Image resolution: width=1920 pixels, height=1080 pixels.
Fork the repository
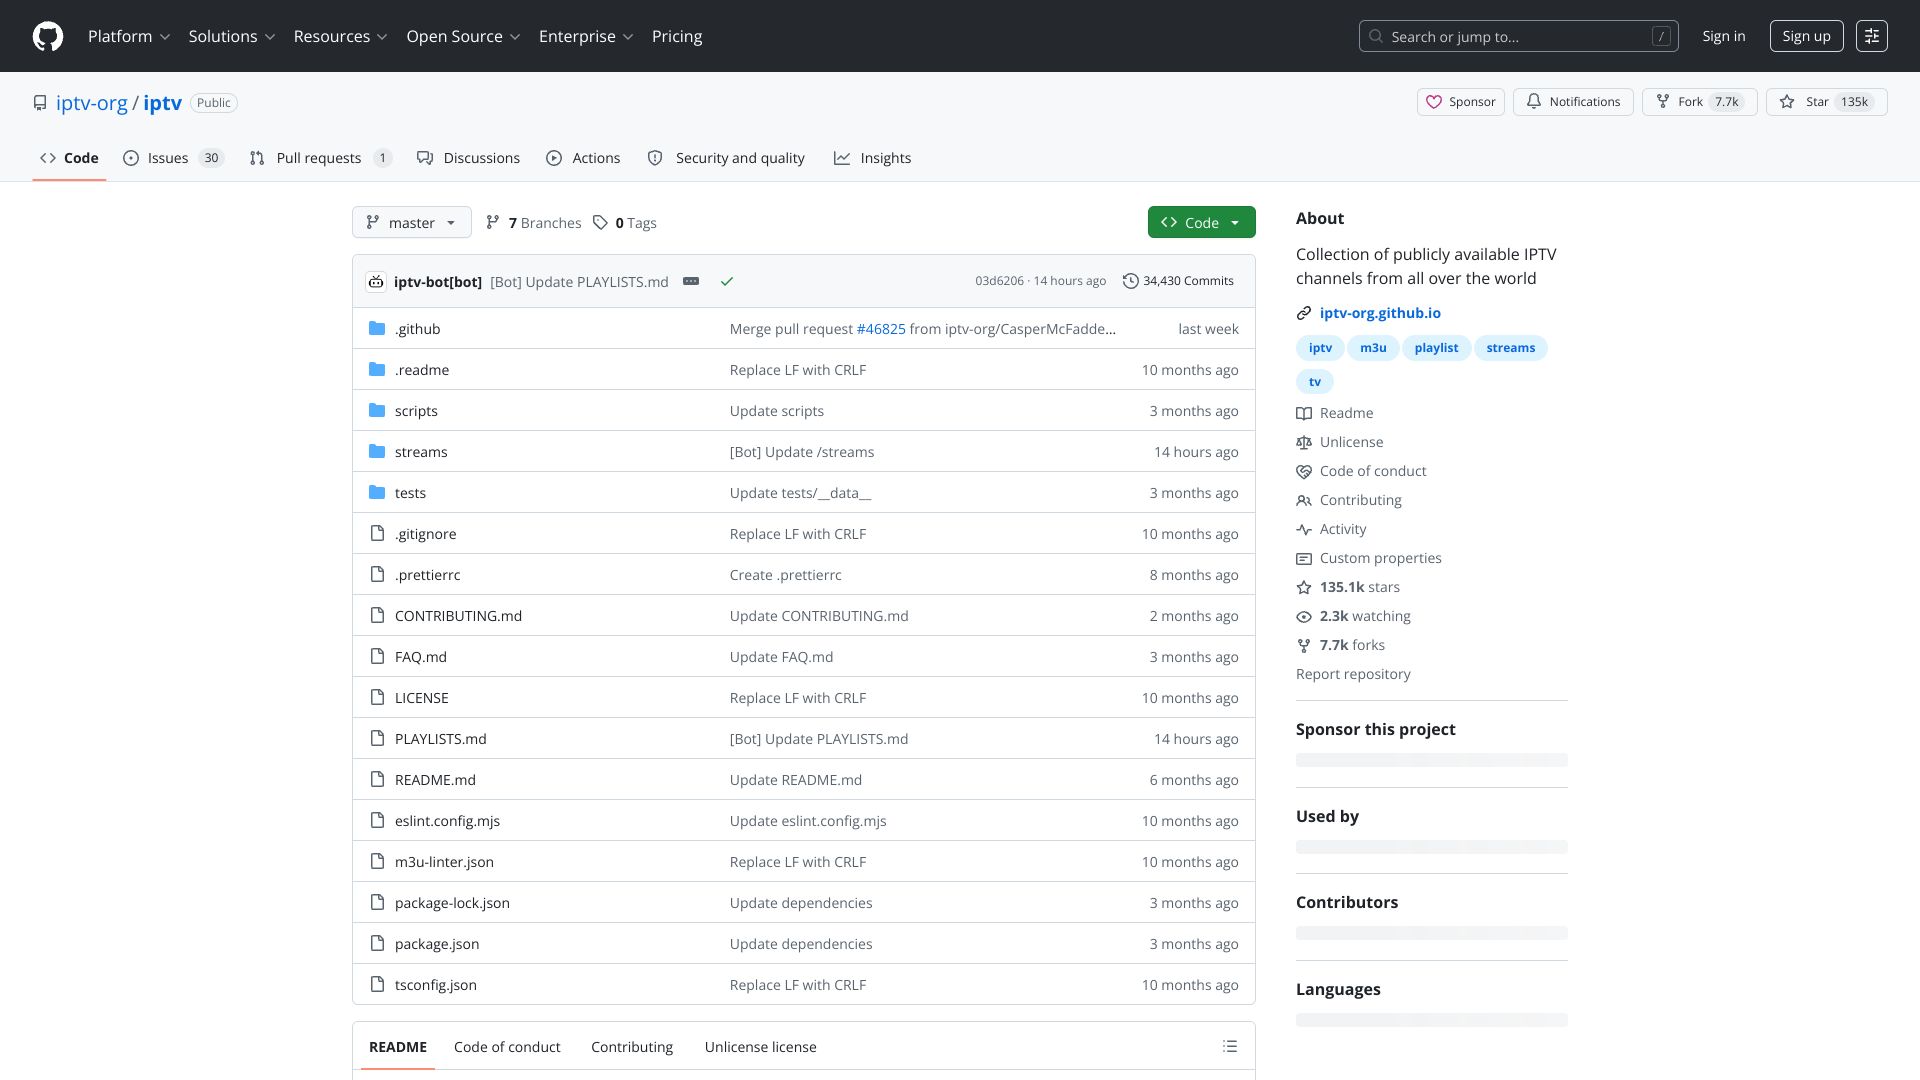(x=1699, y=102)
